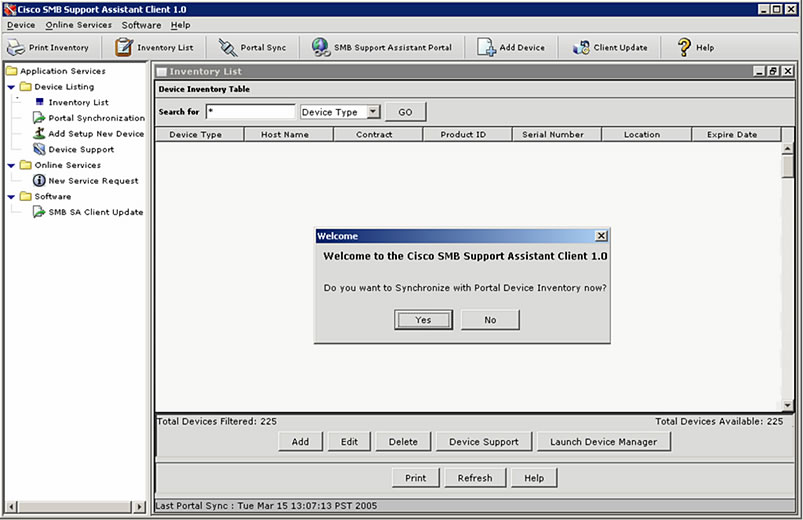This screenshot has width=803, height=520.
Task: Click the Delete button
Action: pos(403,442)
